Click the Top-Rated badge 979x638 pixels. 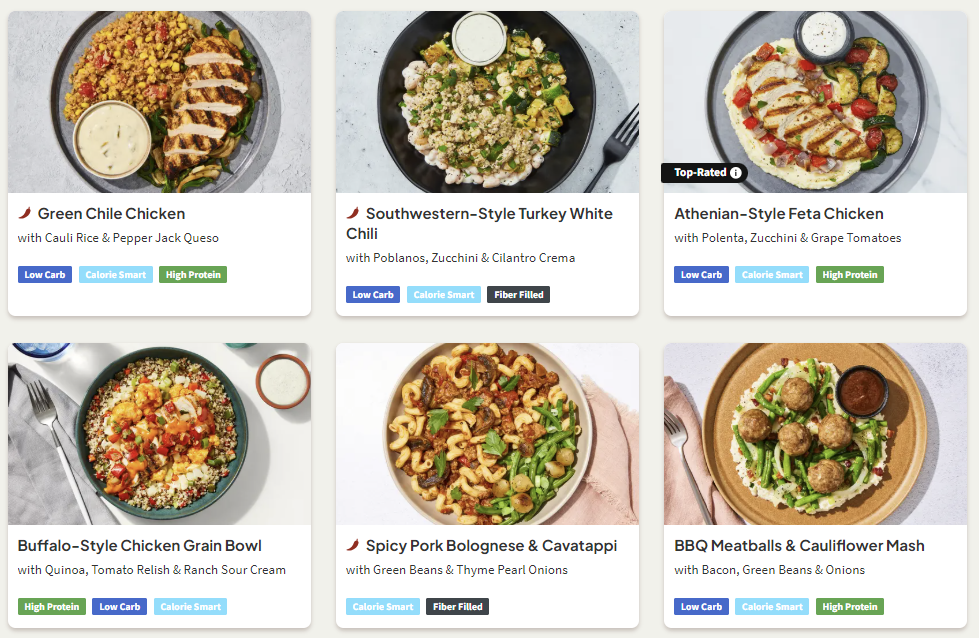pos(700,173)
